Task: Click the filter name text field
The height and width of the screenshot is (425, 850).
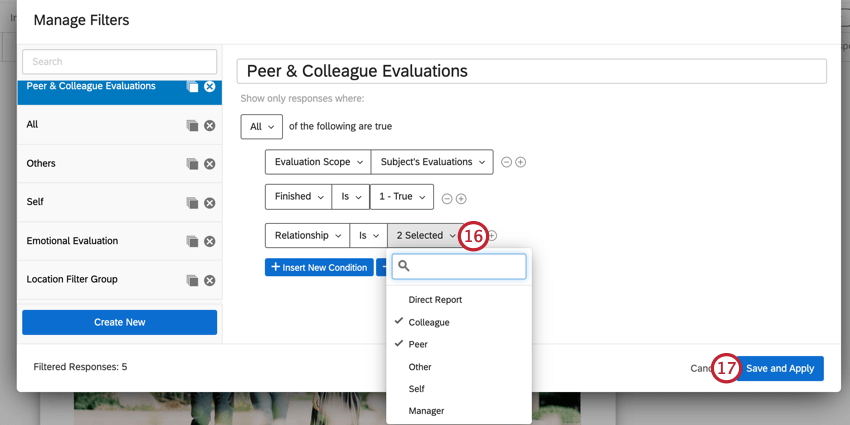Action: 531,71
